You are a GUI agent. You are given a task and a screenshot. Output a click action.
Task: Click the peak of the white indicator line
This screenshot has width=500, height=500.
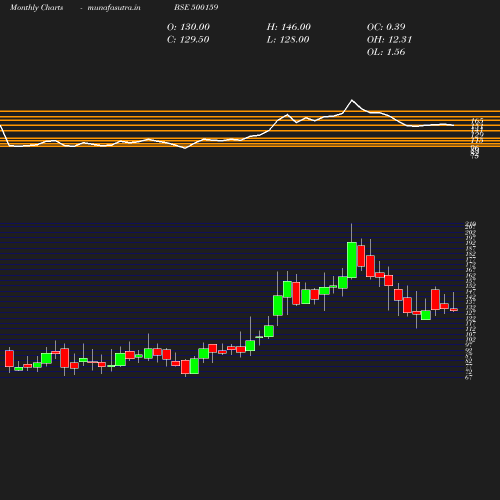click(352, 100)
